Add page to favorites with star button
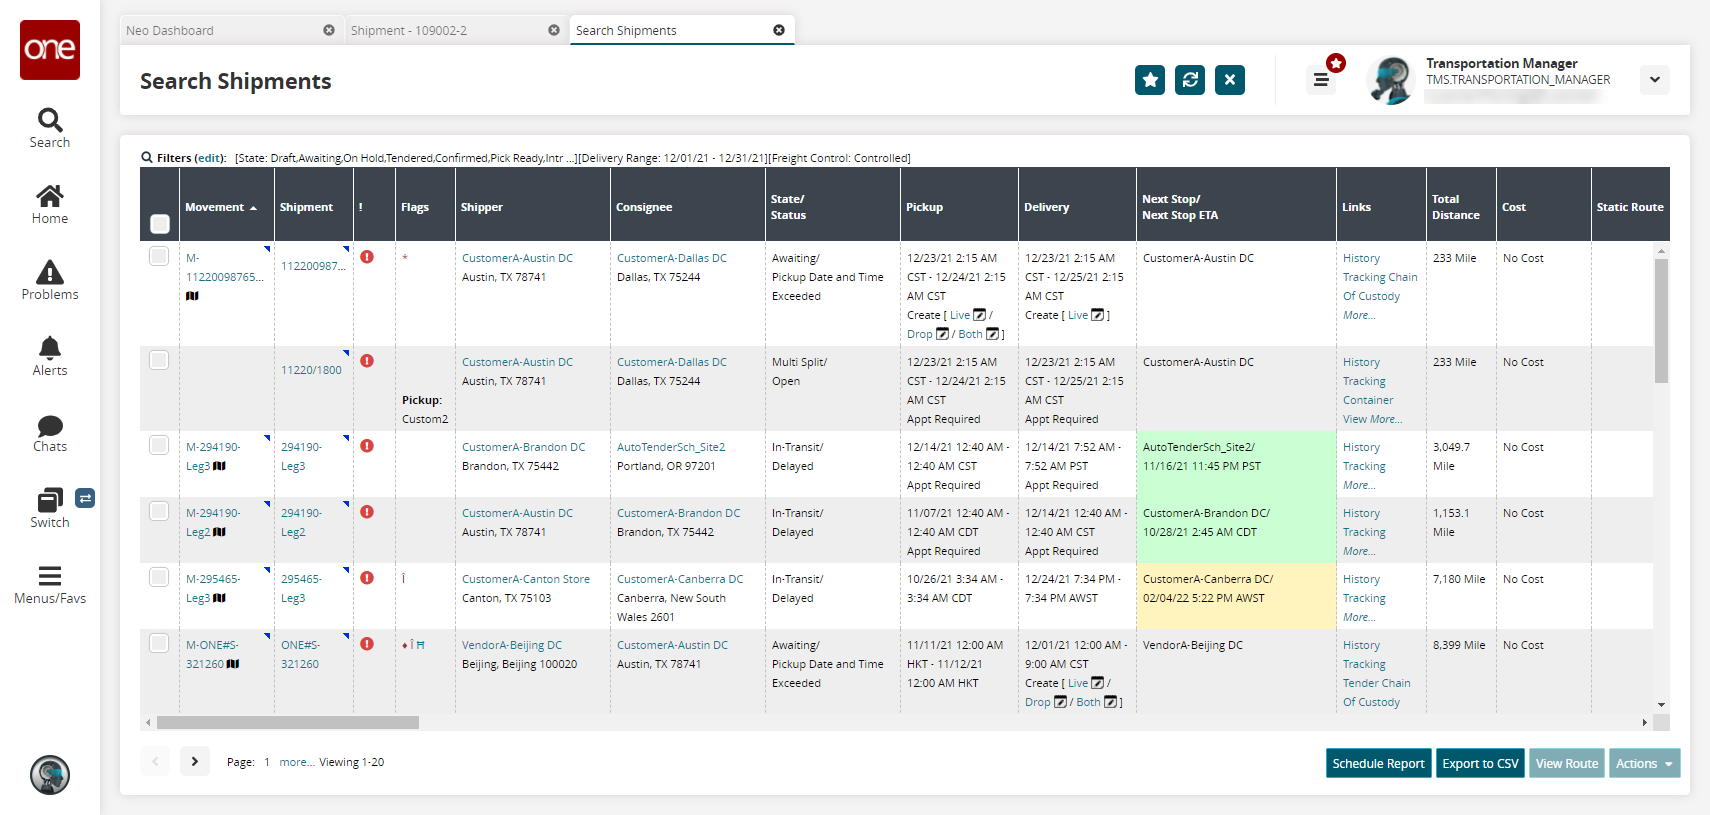This screenshot has height=815, width=1710. pyautogui.click(x=1150, y=80)
